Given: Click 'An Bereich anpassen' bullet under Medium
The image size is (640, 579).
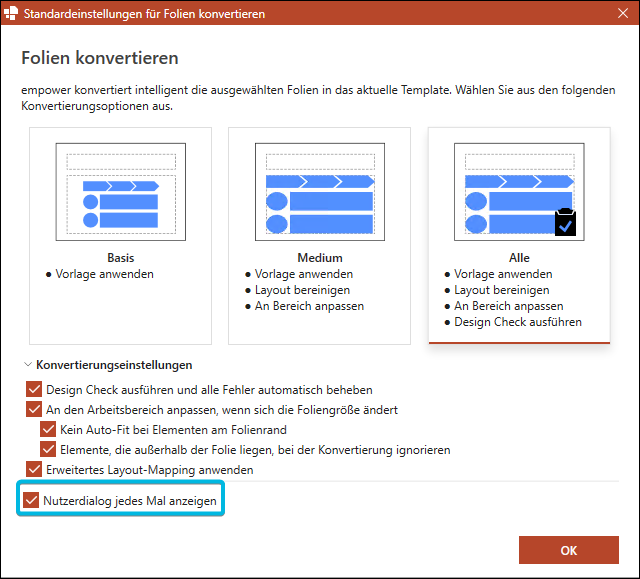Looking at the screenshot, I should [x=309, y=306].
